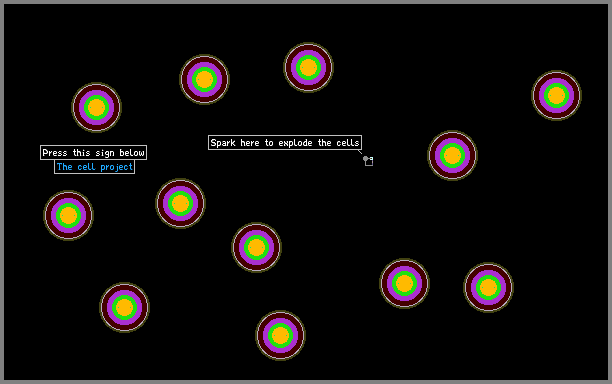The height and width of the screenshot is (384, 612).
Task: Select the bottommost cell in the scene
Action: (280, 335)
